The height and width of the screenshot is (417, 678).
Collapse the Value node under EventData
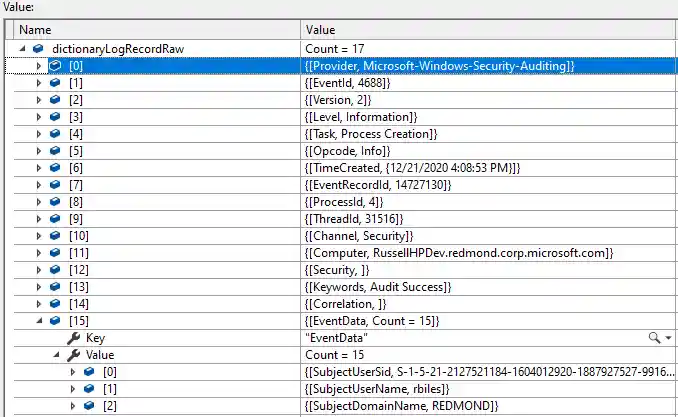pyautogui.click(x=54, y=355)
